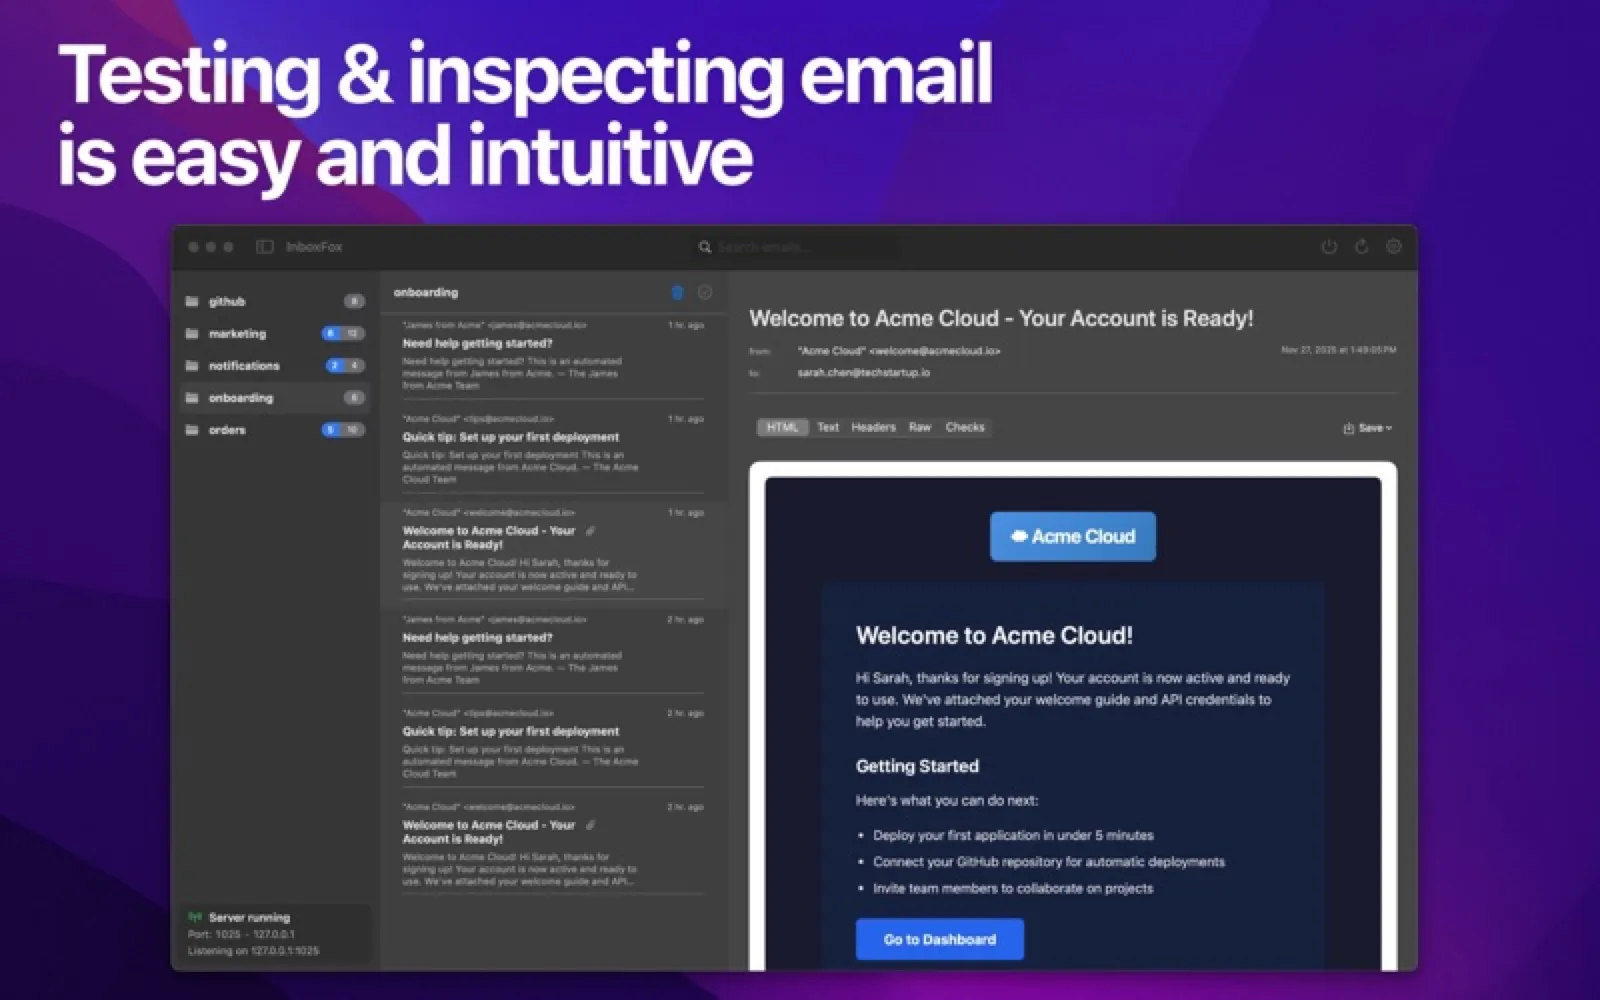Switch to the HTML tab
1600x1000 pixels.
[782, 427]
